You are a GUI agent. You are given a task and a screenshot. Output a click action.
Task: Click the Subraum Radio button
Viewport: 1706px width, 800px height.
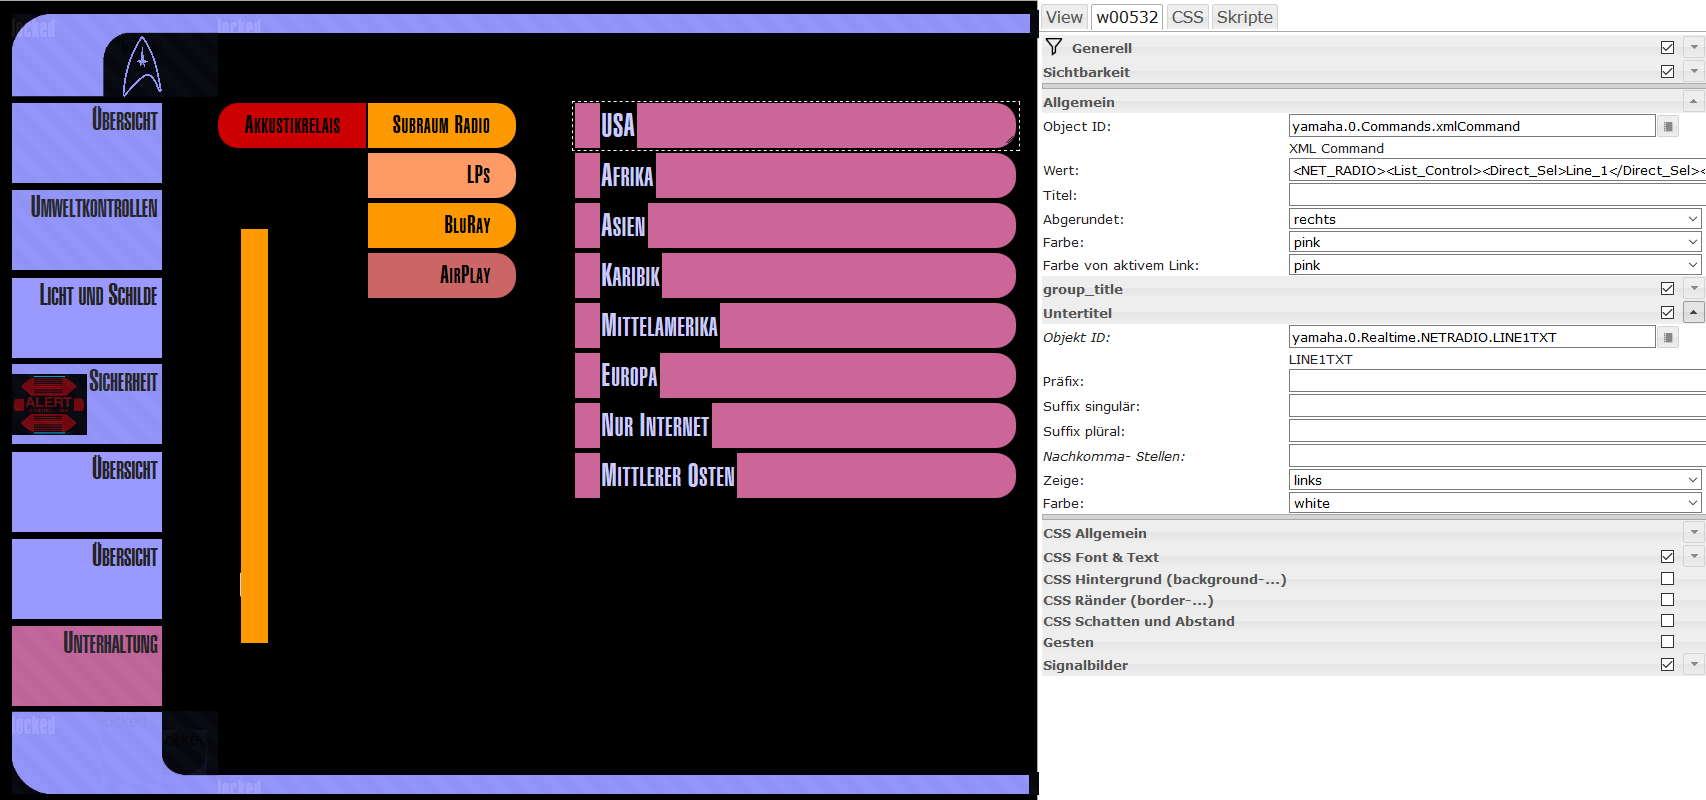441,125
